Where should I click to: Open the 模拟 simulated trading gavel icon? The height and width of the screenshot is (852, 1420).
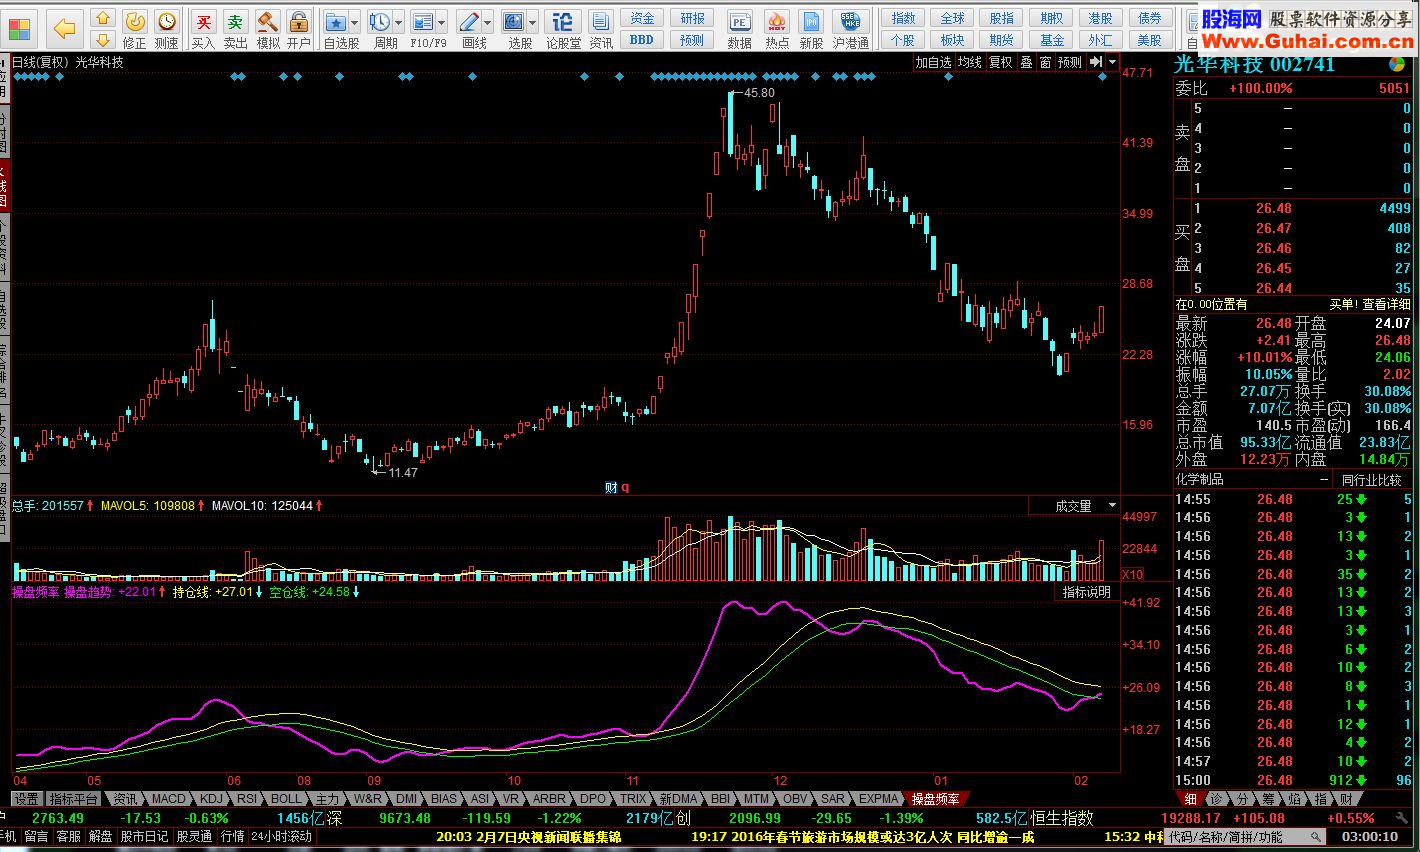267,22
